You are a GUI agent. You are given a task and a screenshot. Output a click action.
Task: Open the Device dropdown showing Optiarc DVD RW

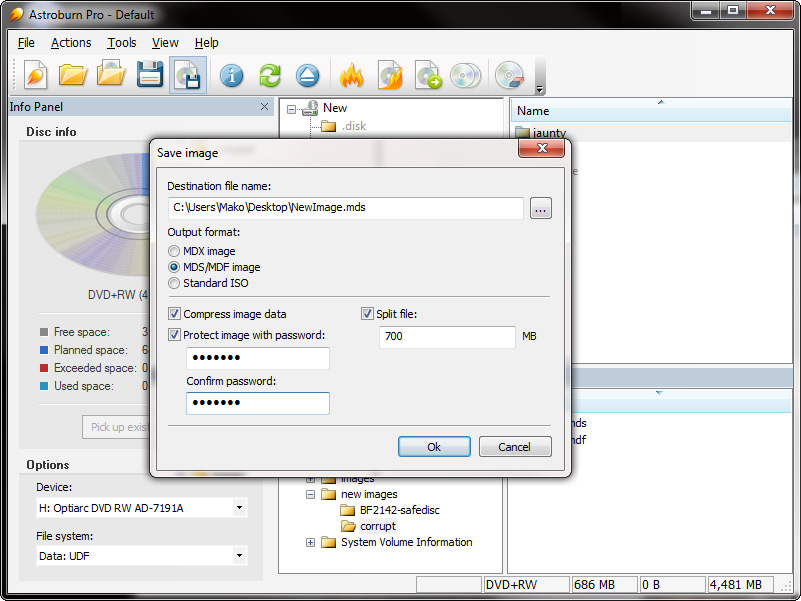(239, 507)
